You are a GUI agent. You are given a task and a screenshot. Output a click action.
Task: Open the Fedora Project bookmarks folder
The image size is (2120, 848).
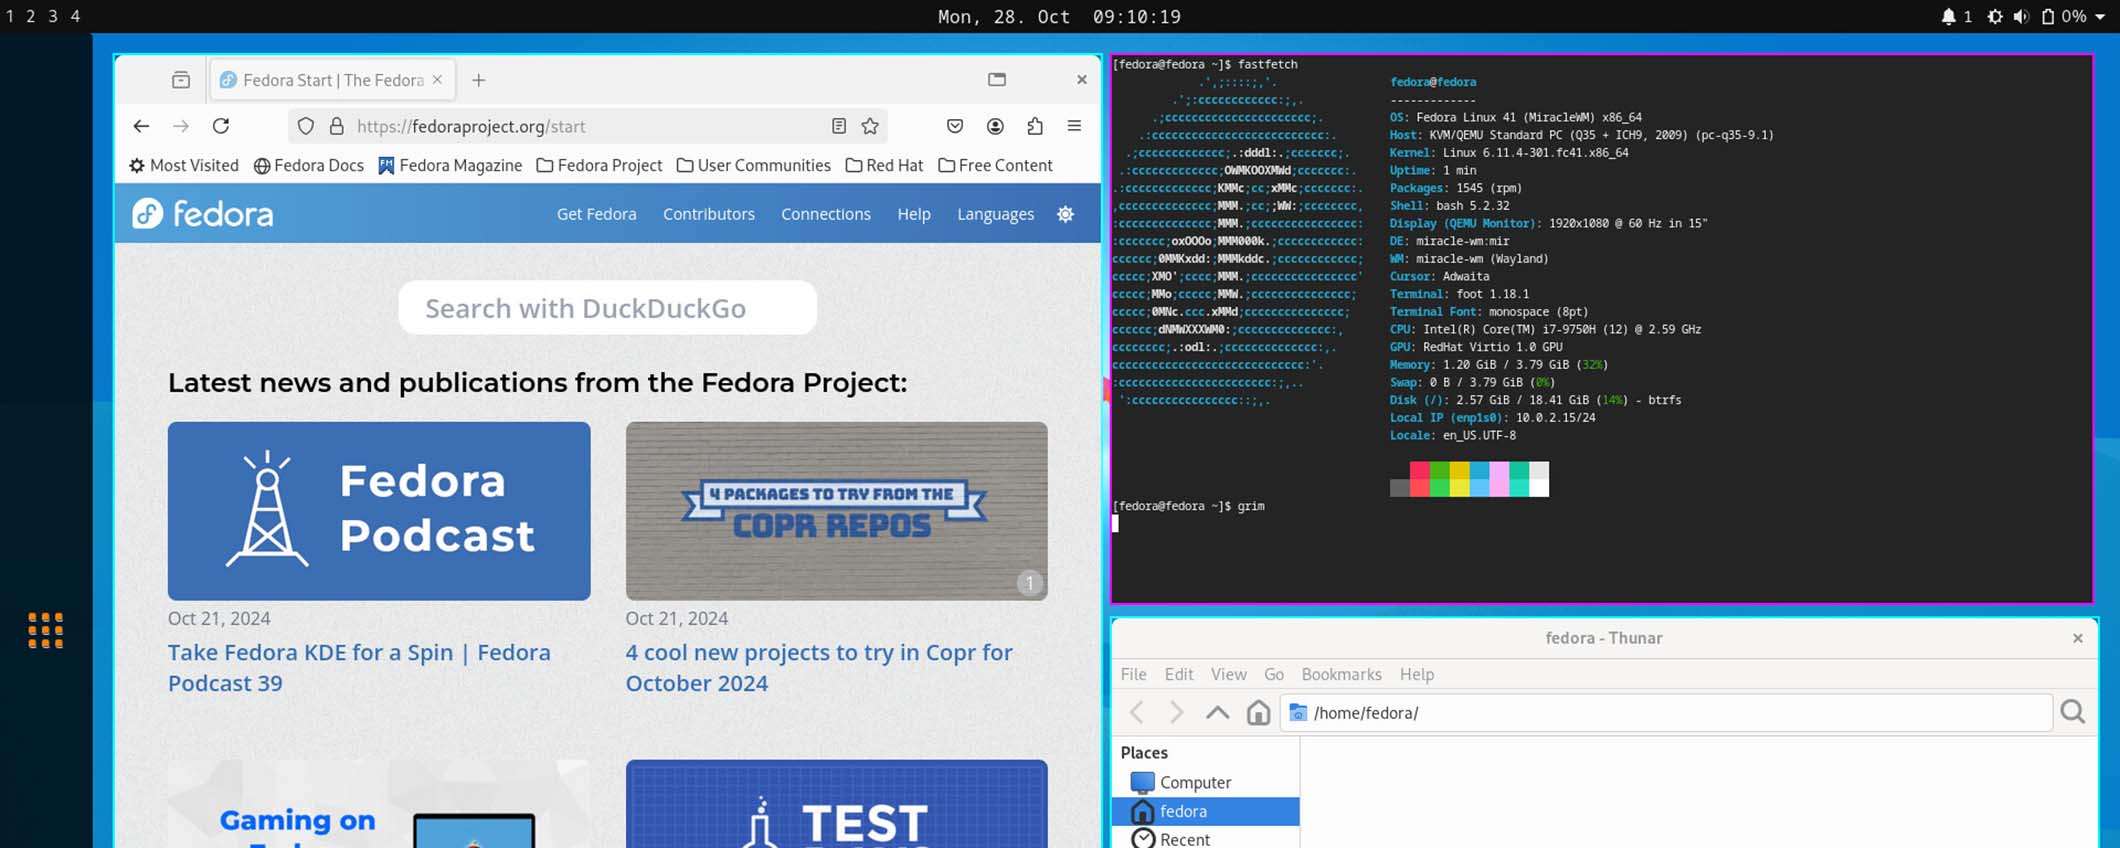point(599,165)
